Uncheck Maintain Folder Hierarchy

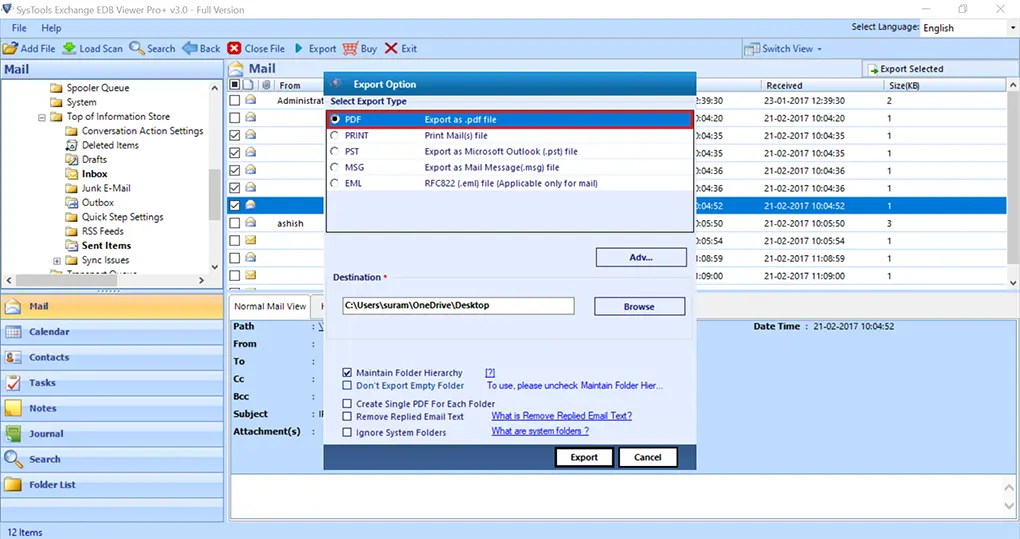(347, 373)
